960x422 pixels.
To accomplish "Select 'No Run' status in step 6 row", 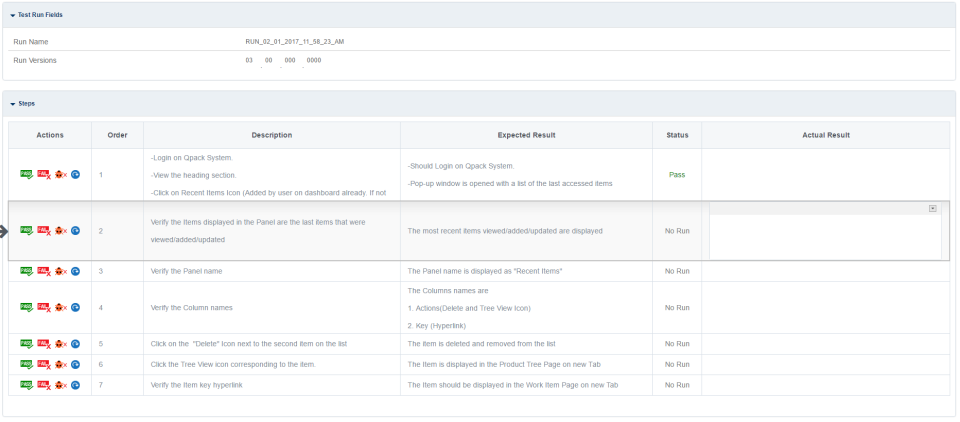I will pyautogui.click(x=677, y=364).
